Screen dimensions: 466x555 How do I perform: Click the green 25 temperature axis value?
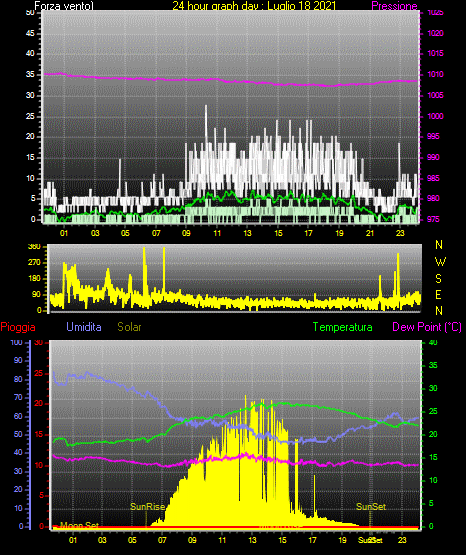point(433,411)
